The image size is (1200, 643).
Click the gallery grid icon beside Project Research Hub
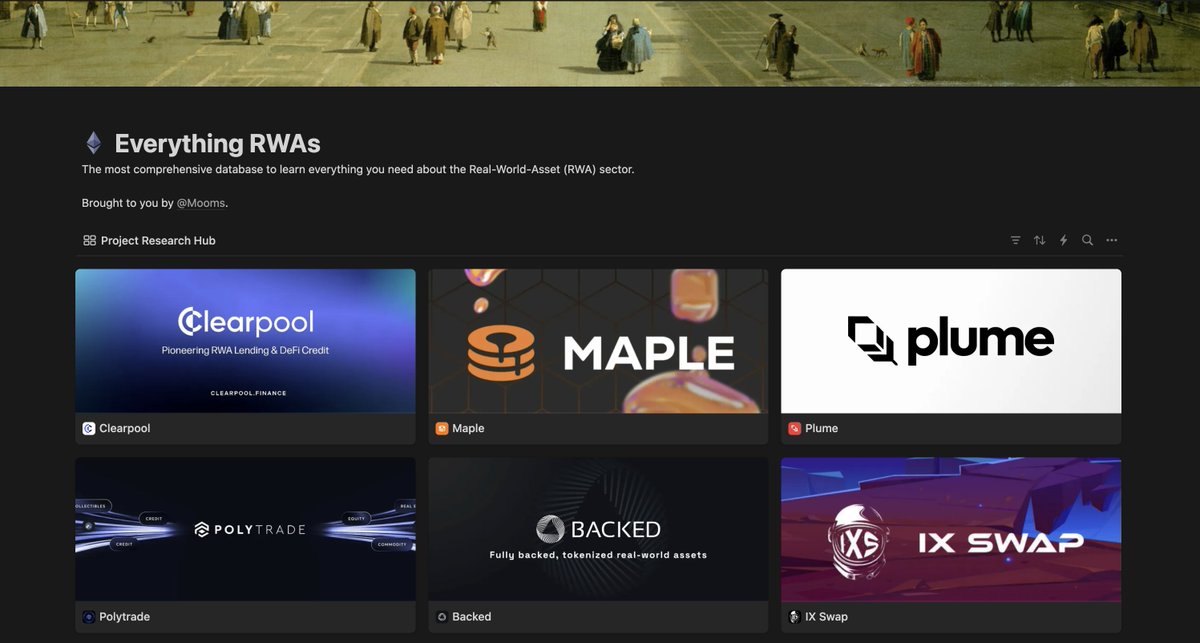pyautogui.click(x=89, y=240)
